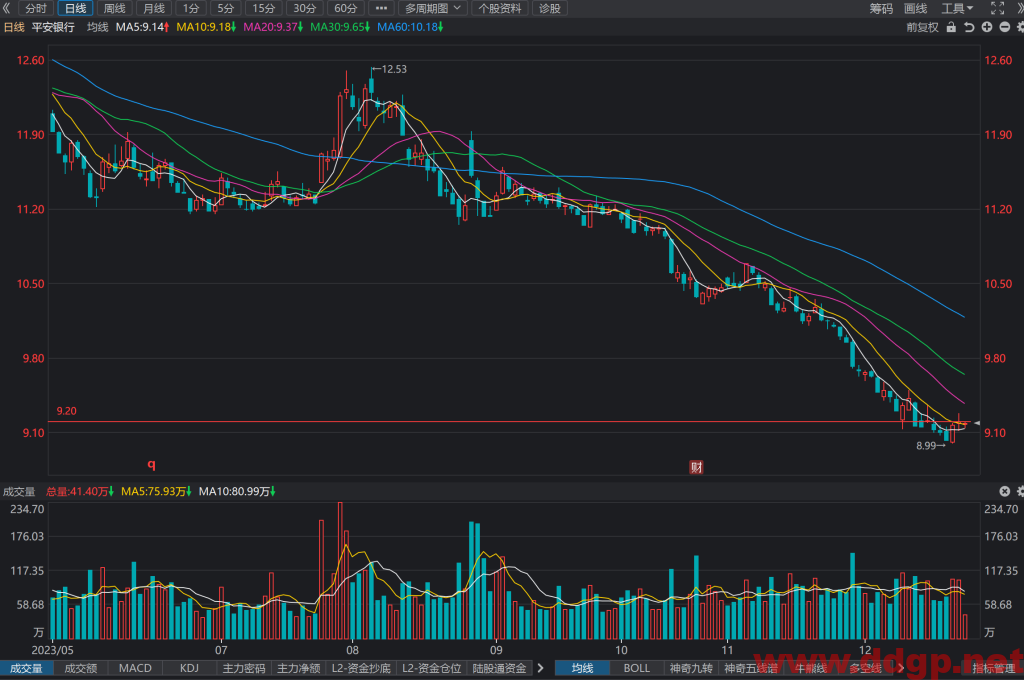Open more periods via the ellipsis button
Screen dimensions: 1024x680
[381, 8]
